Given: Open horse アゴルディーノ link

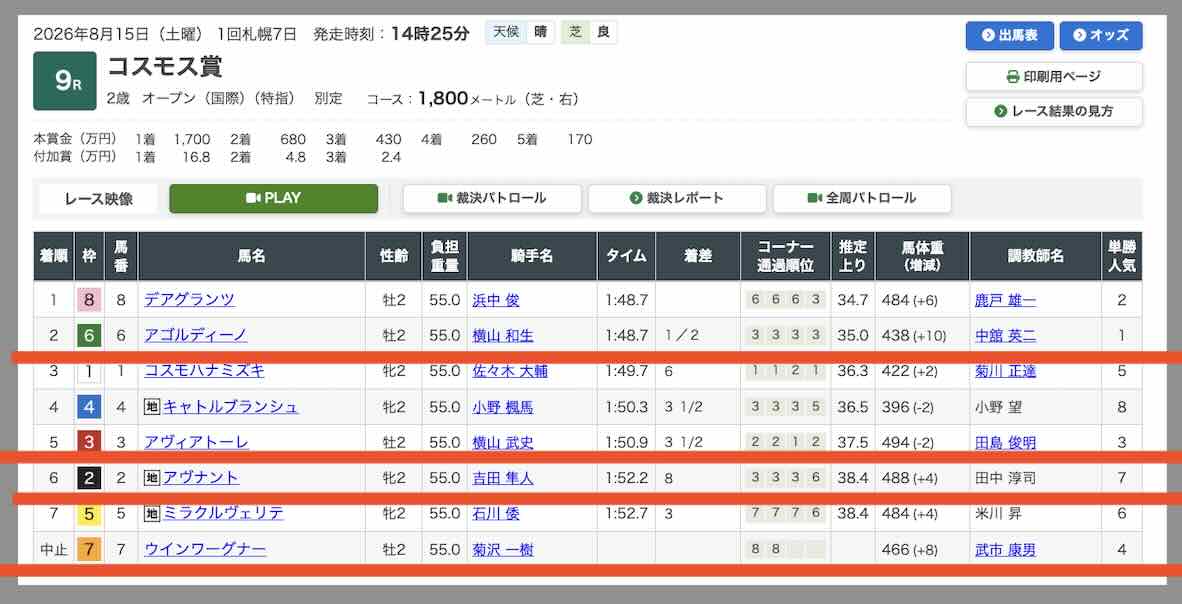Looking at the screenshot, I should (195, 335).
